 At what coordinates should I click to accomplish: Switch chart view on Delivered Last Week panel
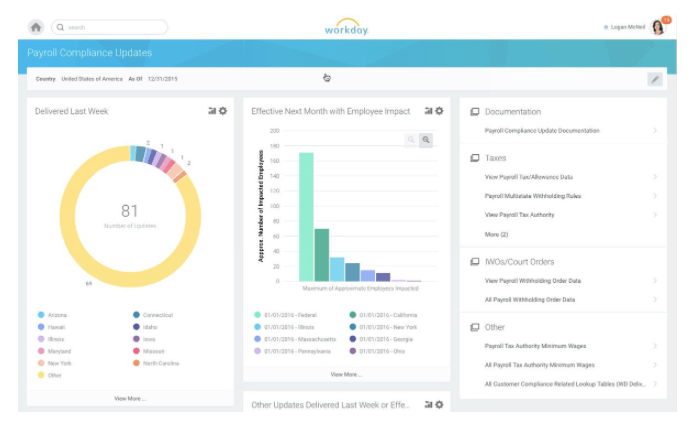(212, 111)
